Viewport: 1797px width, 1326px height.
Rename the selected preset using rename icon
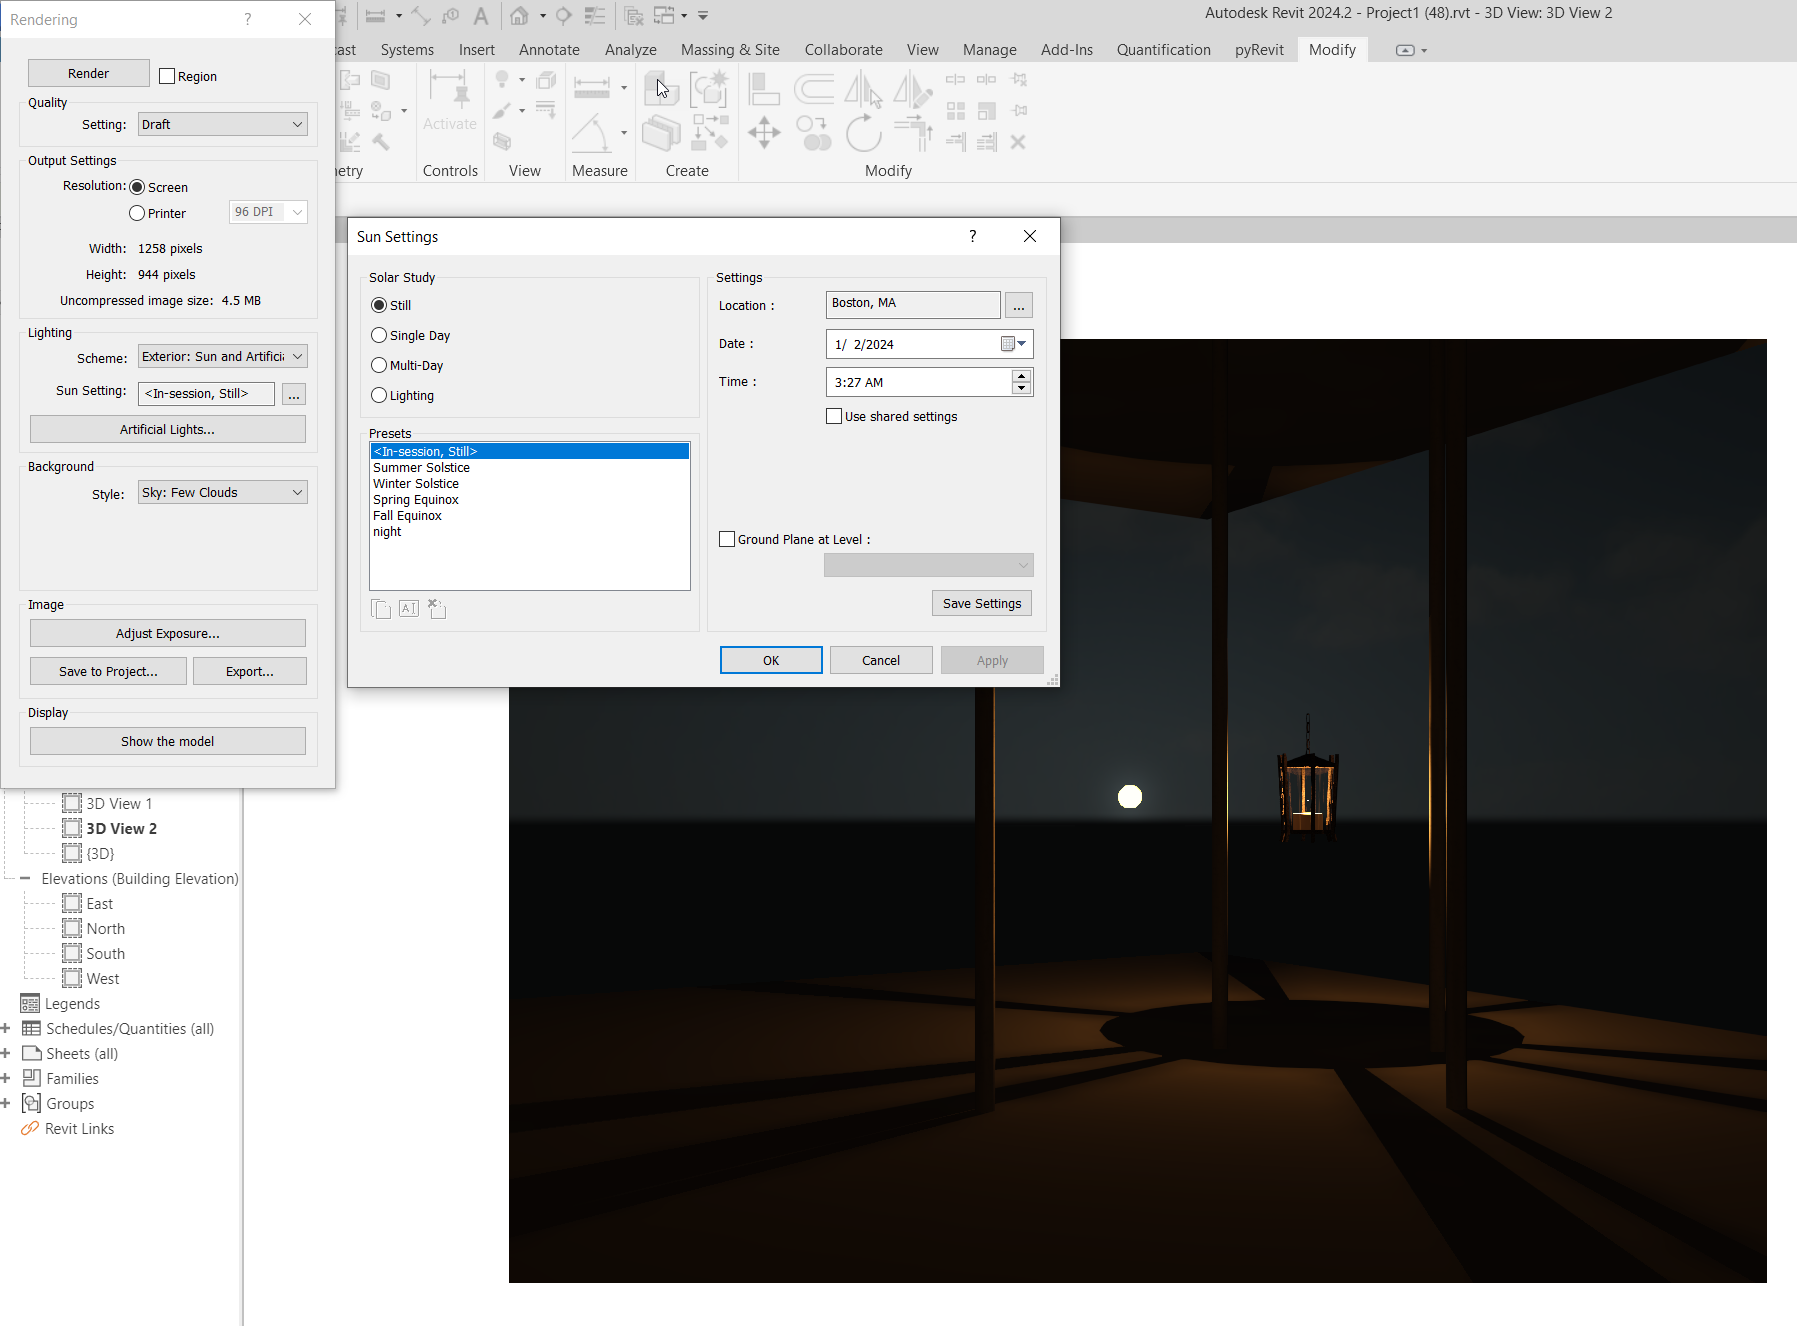[408, 608]
